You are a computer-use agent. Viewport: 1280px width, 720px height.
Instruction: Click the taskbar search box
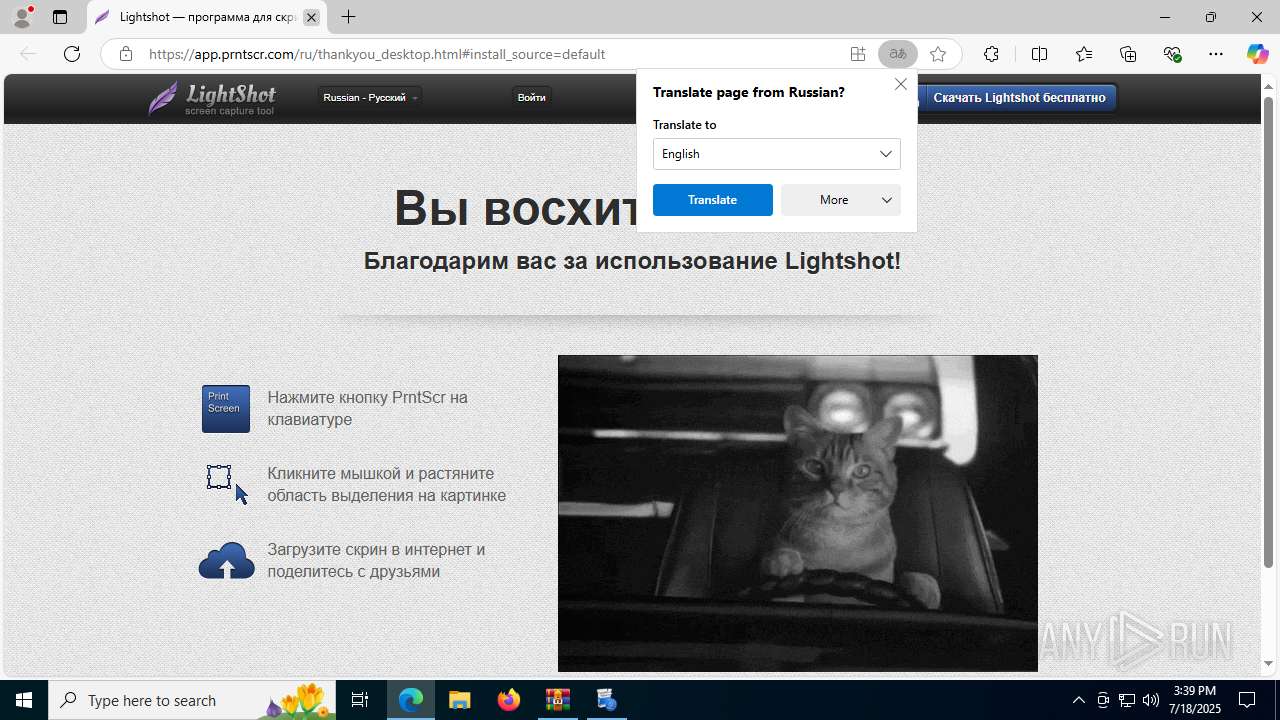192,700
